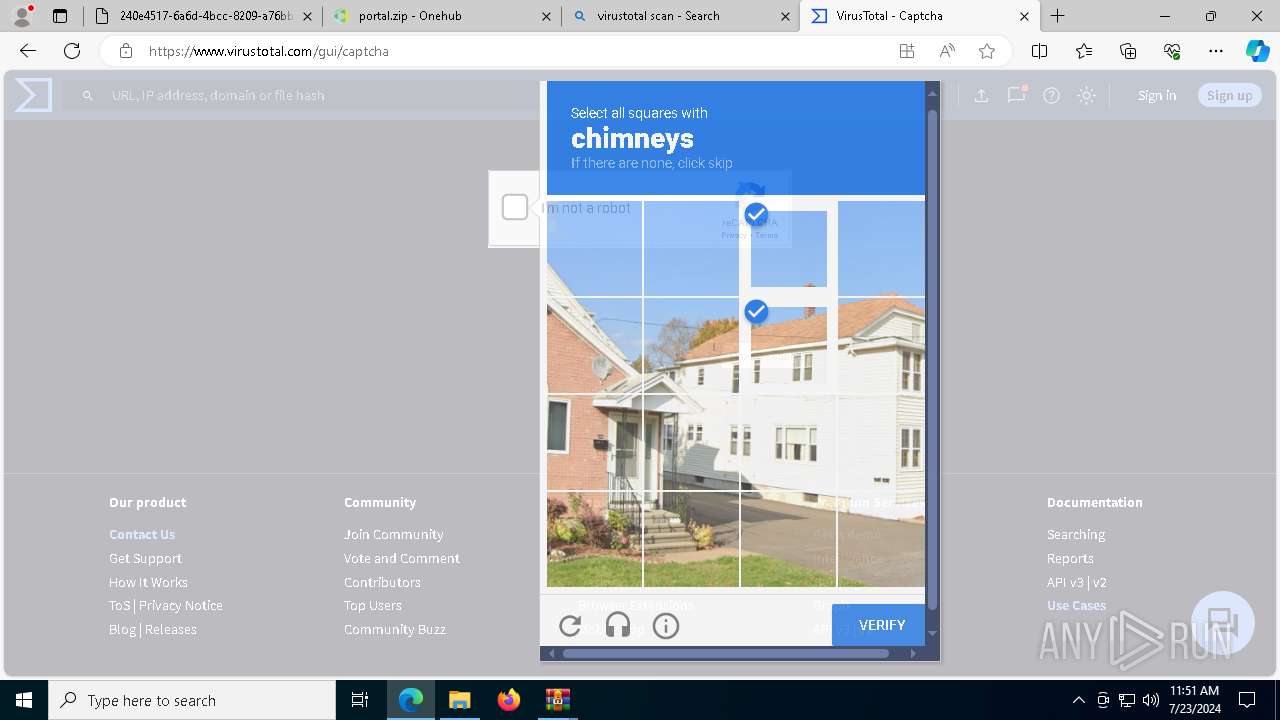Open Browser essentials icon

click(x=1172, y=51)
